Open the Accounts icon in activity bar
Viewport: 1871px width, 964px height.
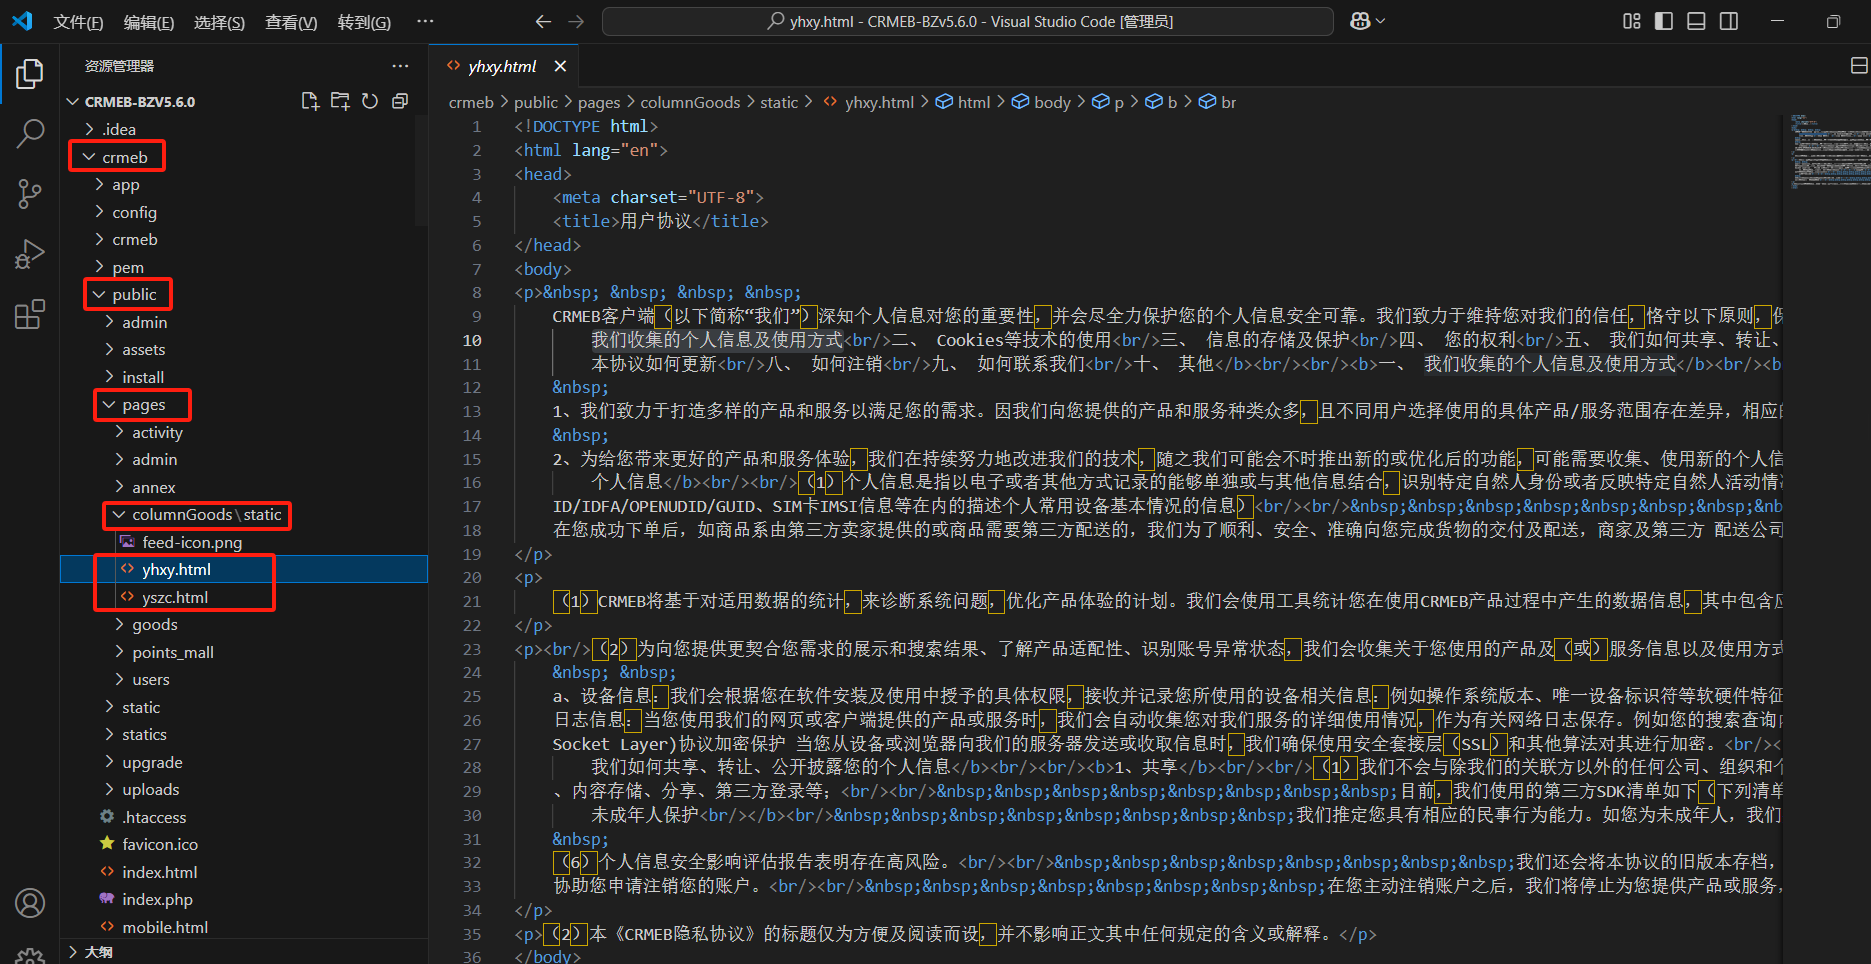[x=30, y=903]
